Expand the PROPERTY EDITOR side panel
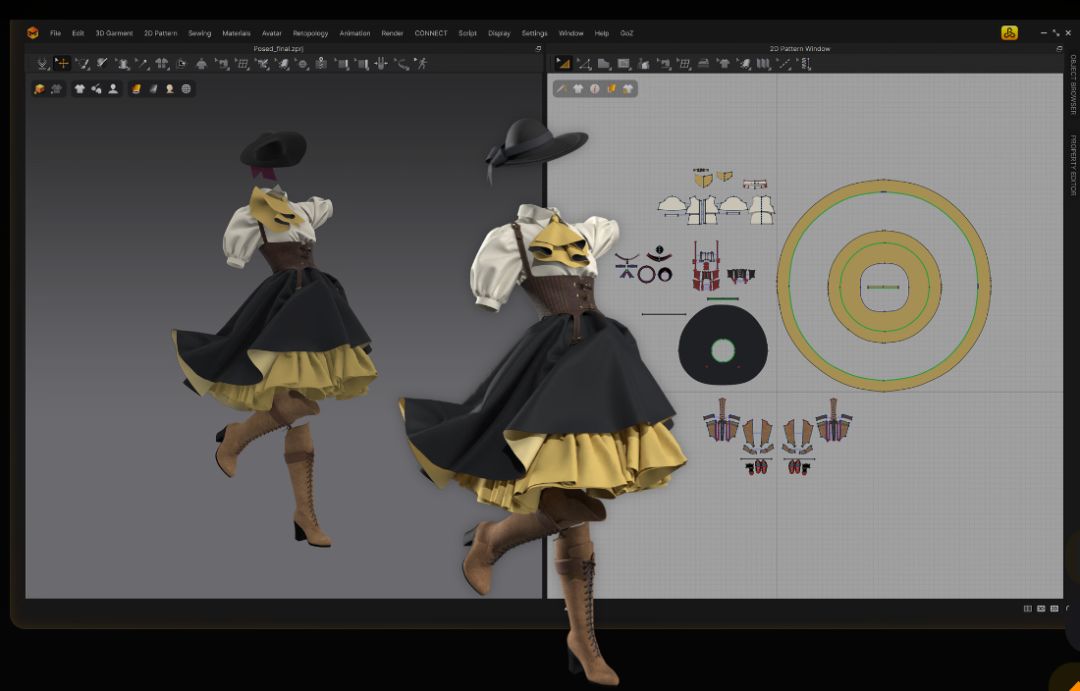The image size is (1080, 691). [1072, 165]
